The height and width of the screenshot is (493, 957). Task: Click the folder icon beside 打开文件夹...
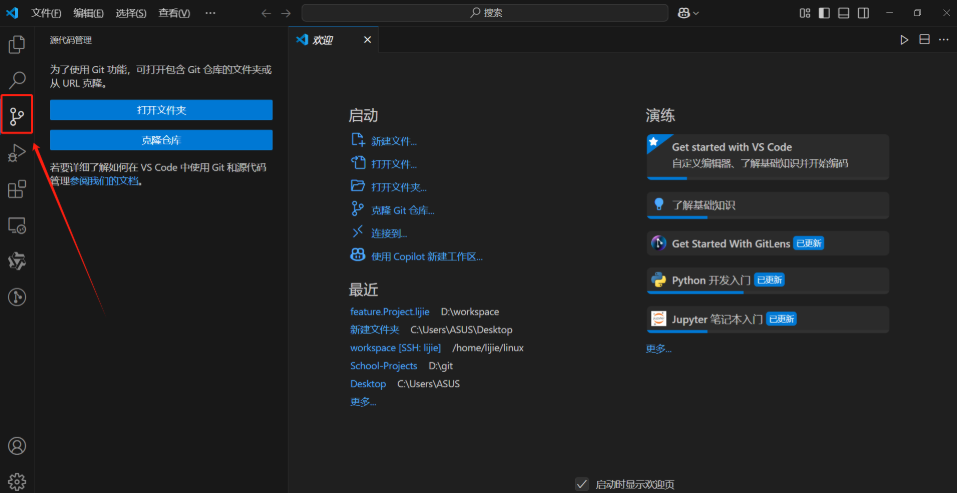[358, 185]
